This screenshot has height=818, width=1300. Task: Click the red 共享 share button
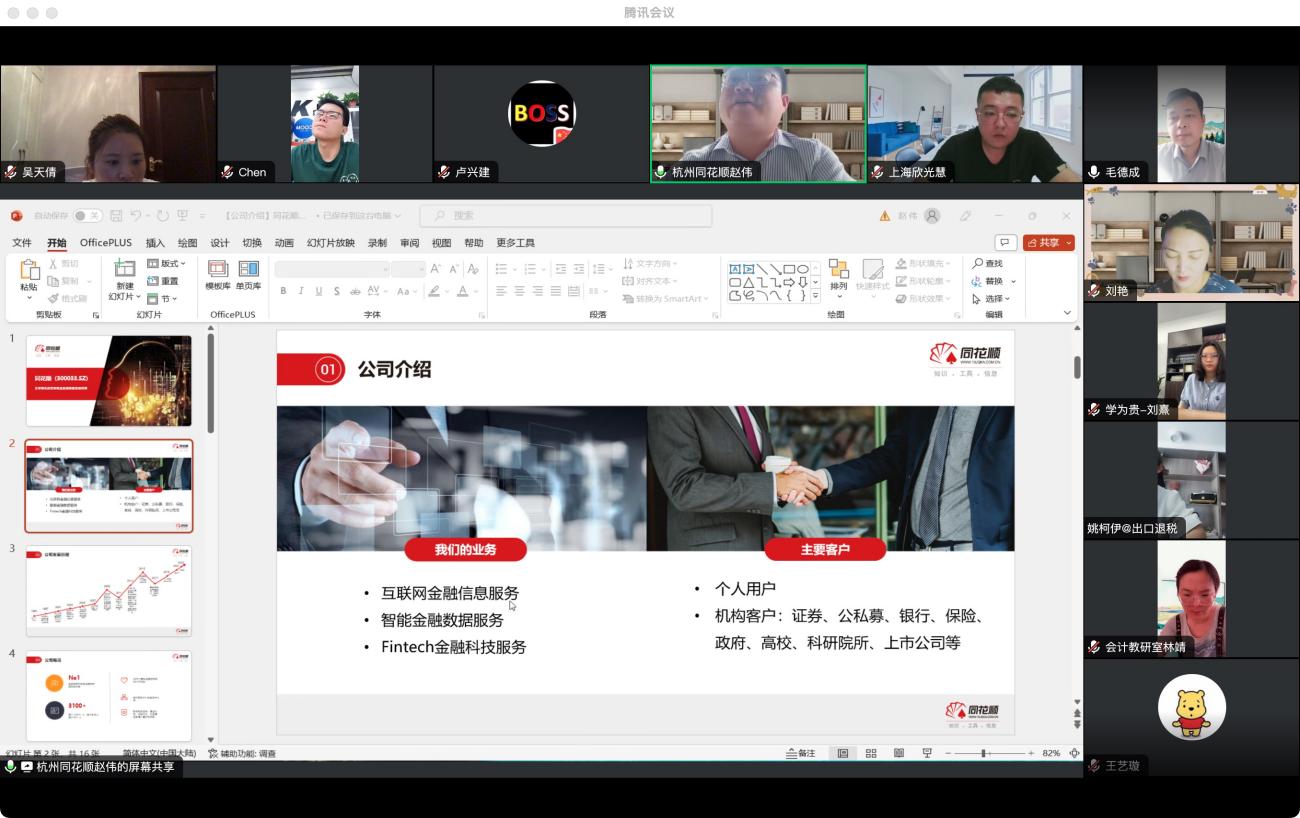tap(1048, 243)
